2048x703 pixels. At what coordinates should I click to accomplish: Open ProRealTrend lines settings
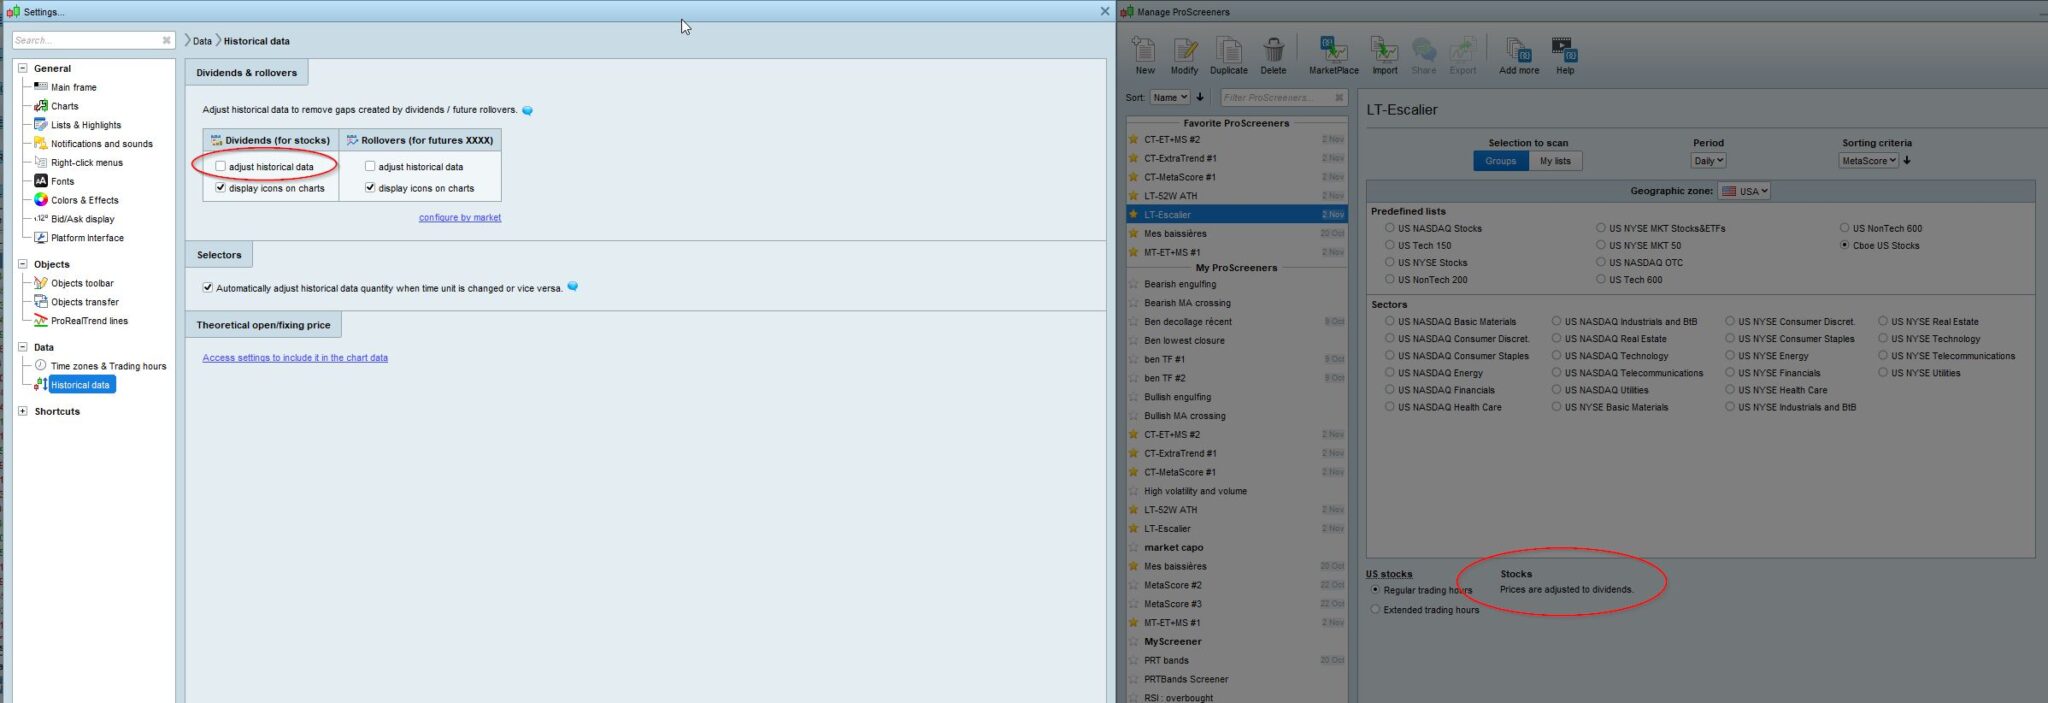[89, 321]
